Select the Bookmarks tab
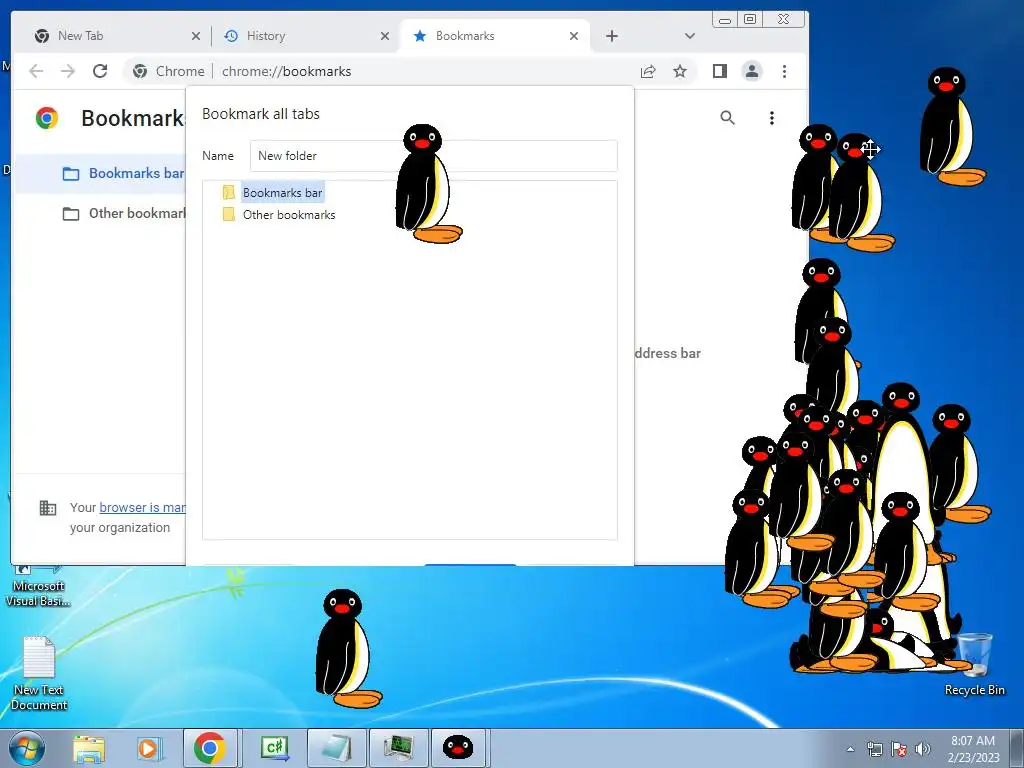Screen dimensions: 1024x768 [494, 36]
